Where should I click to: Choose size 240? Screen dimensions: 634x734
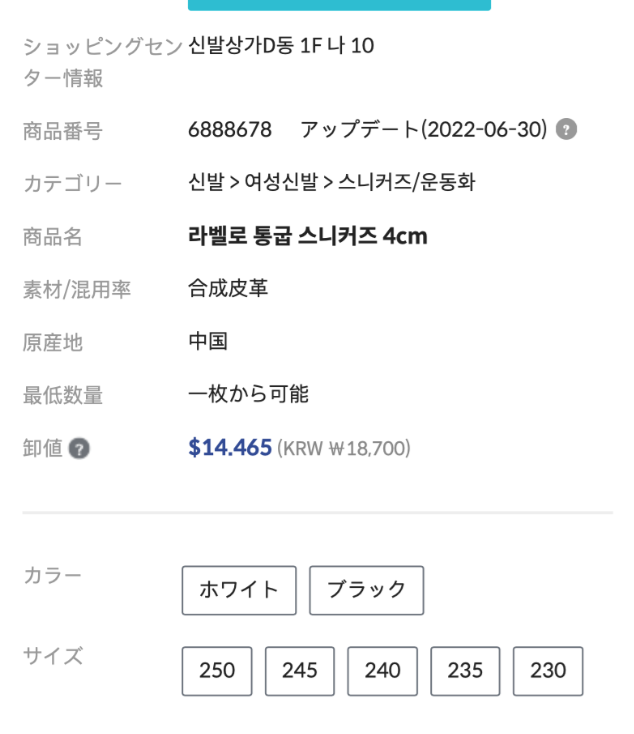pyautogui.click(x=382, y=671)
